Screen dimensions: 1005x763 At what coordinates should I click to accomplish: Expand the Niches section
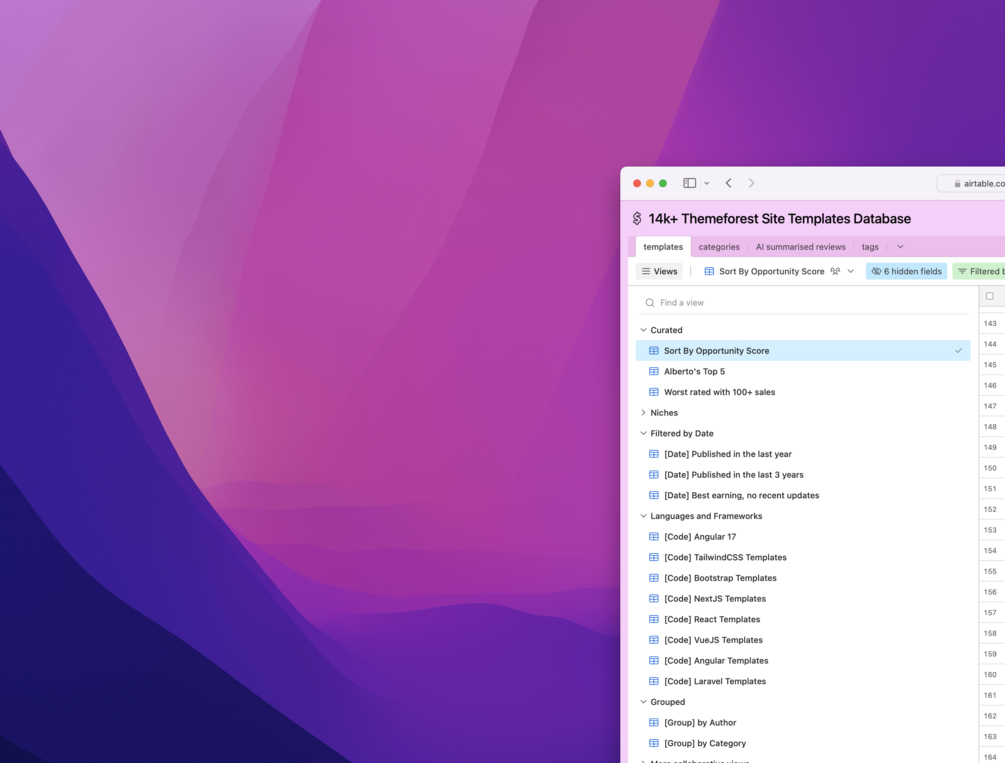click(x=643, y=412)
